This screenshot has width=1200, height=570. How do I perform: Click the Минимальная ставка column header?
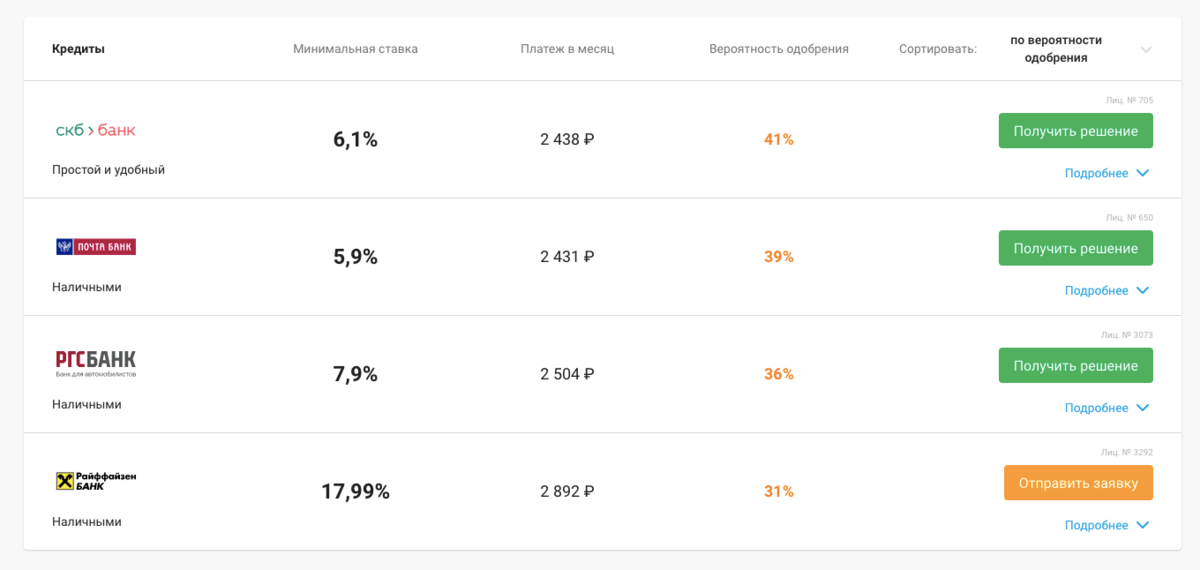(x=356, y=49)
